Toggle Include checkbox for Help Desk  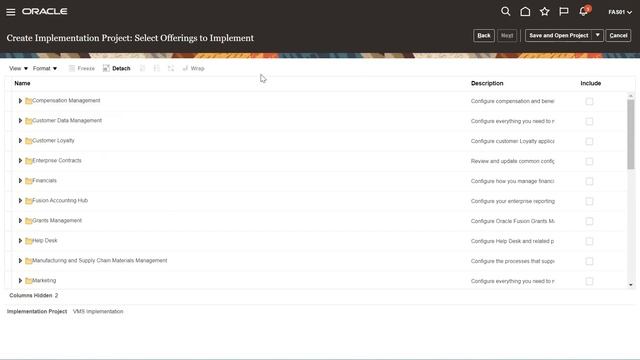(x=589, y=241)
